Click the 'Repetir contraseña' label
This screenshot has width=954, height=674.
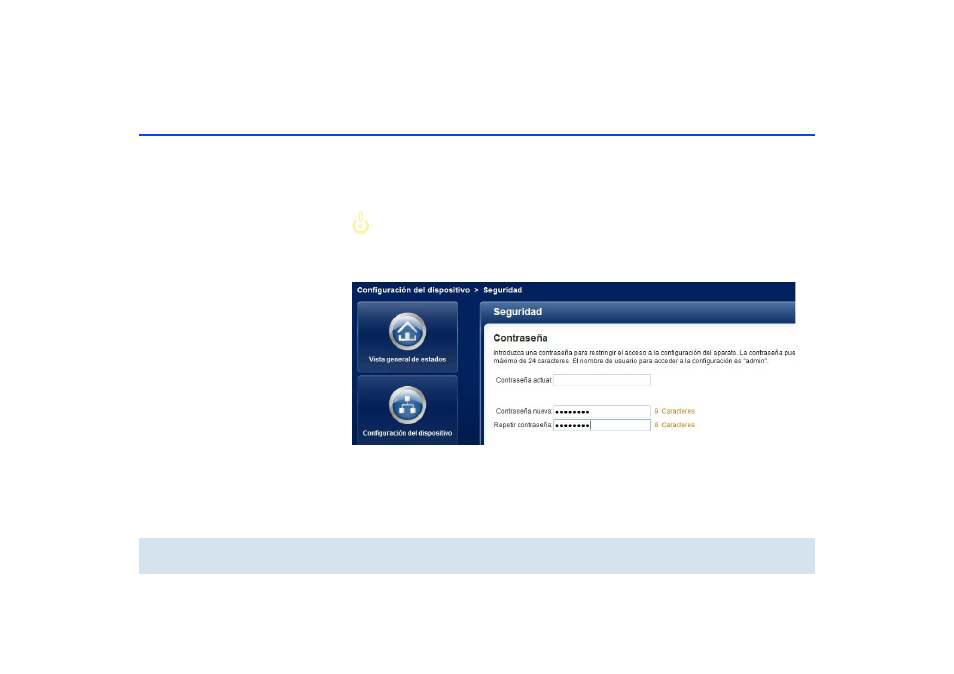pyautogui.click(x=523, y=425)
